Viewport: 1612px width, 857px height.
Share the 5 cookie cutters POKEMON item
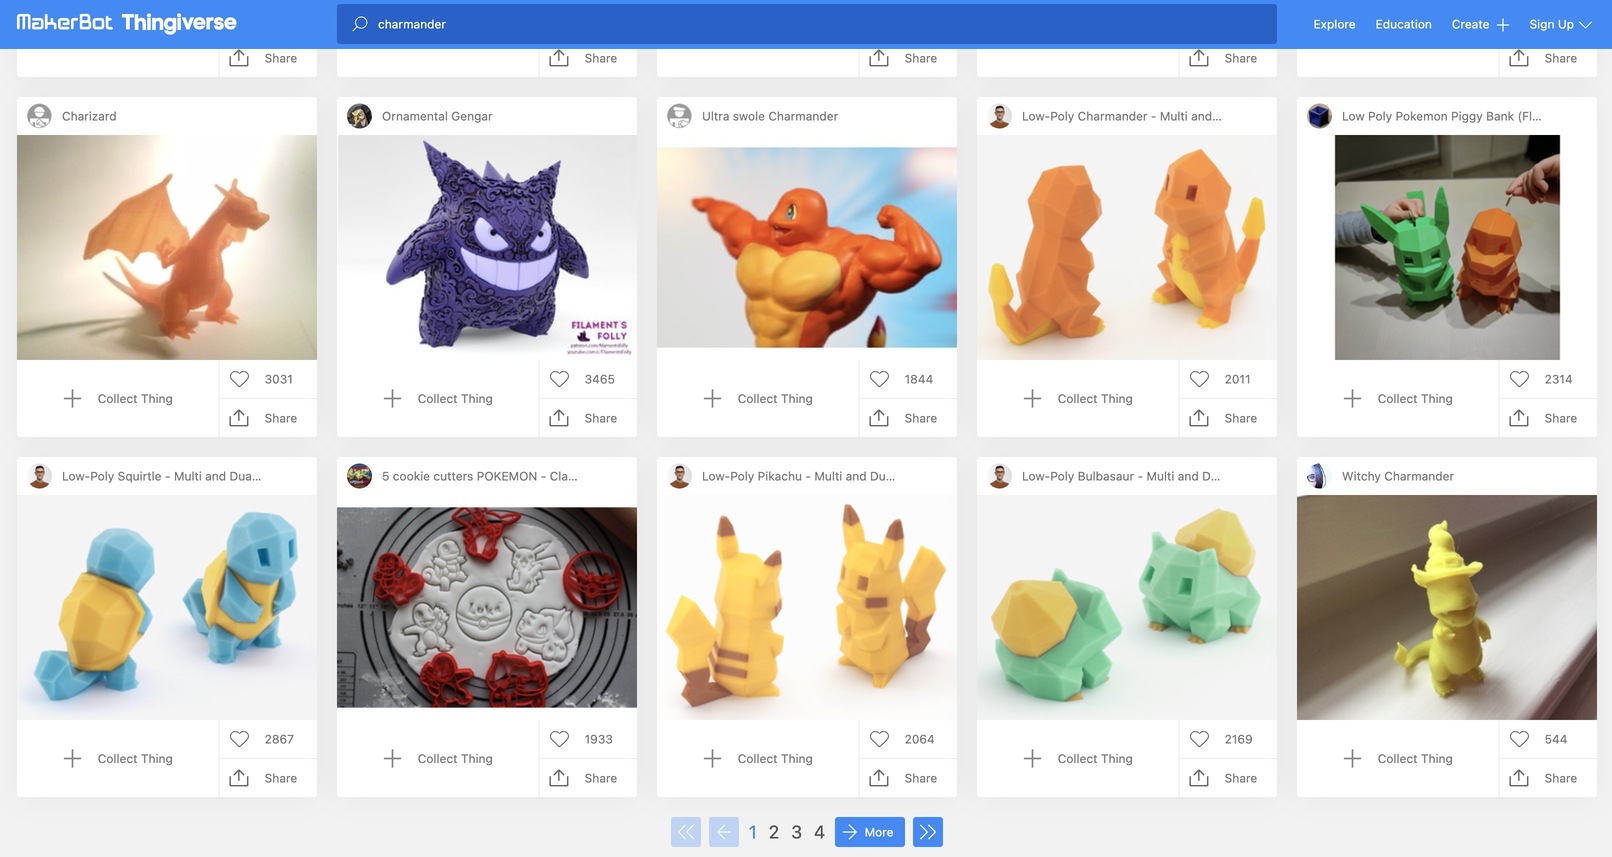[588, 778]
